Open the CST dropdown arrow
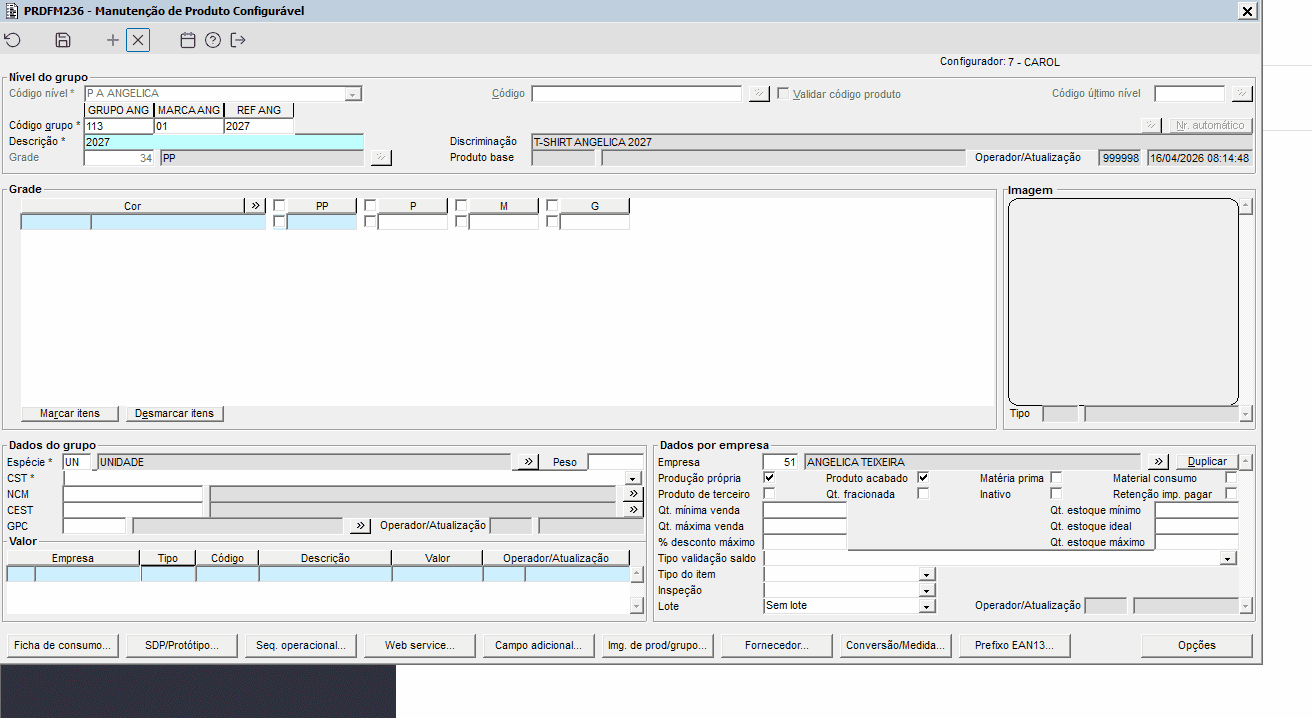The image size is (1312, 718). coord(633,479)
